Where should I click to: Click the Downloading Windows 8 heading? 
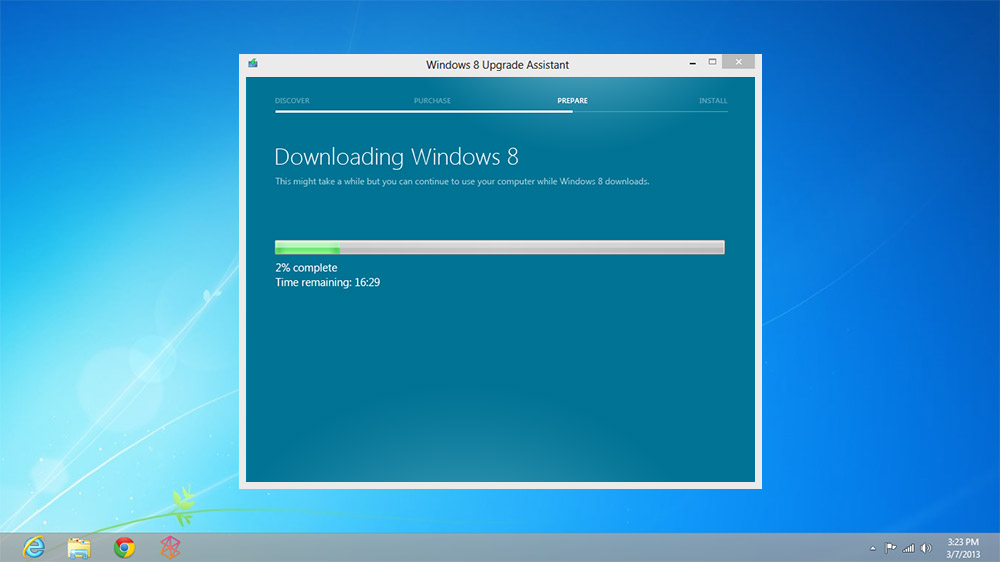pos(396,157)
